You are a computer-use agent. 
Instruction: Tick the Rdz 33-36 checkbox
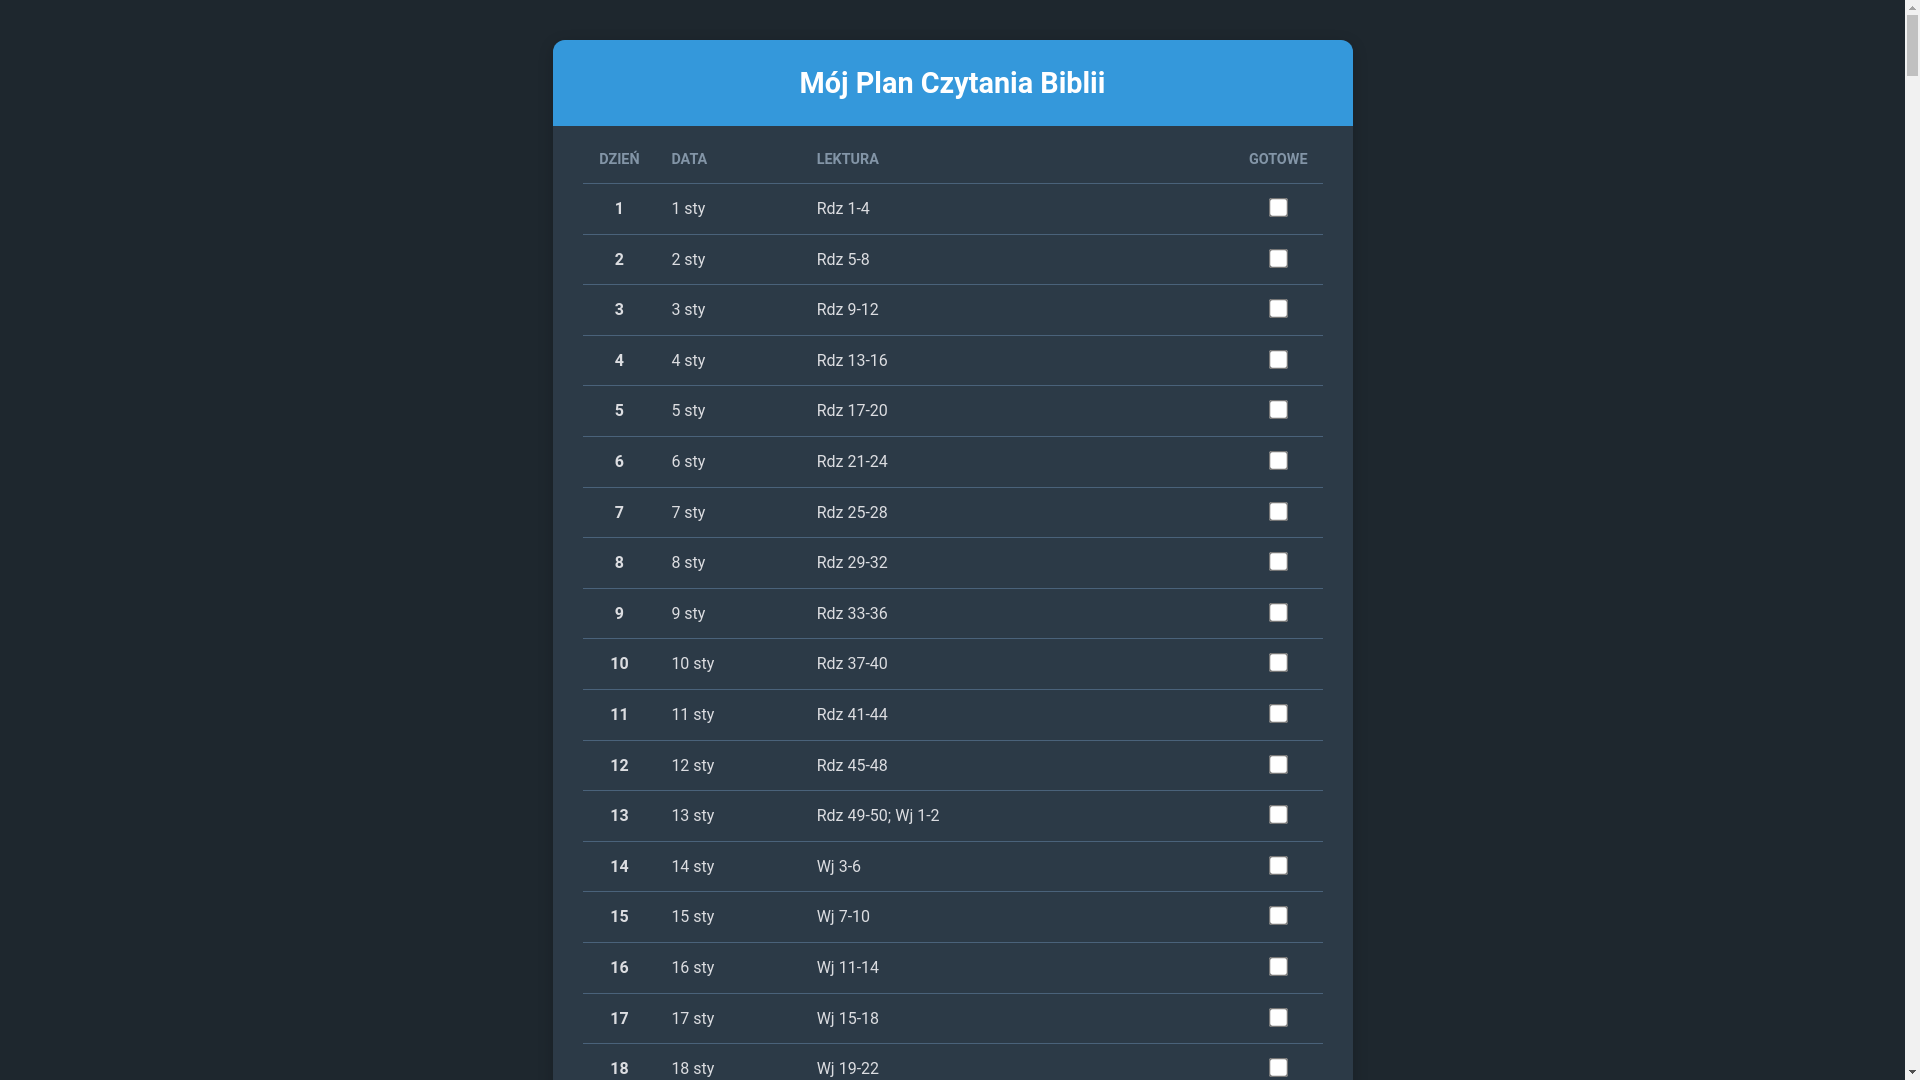1278,613
